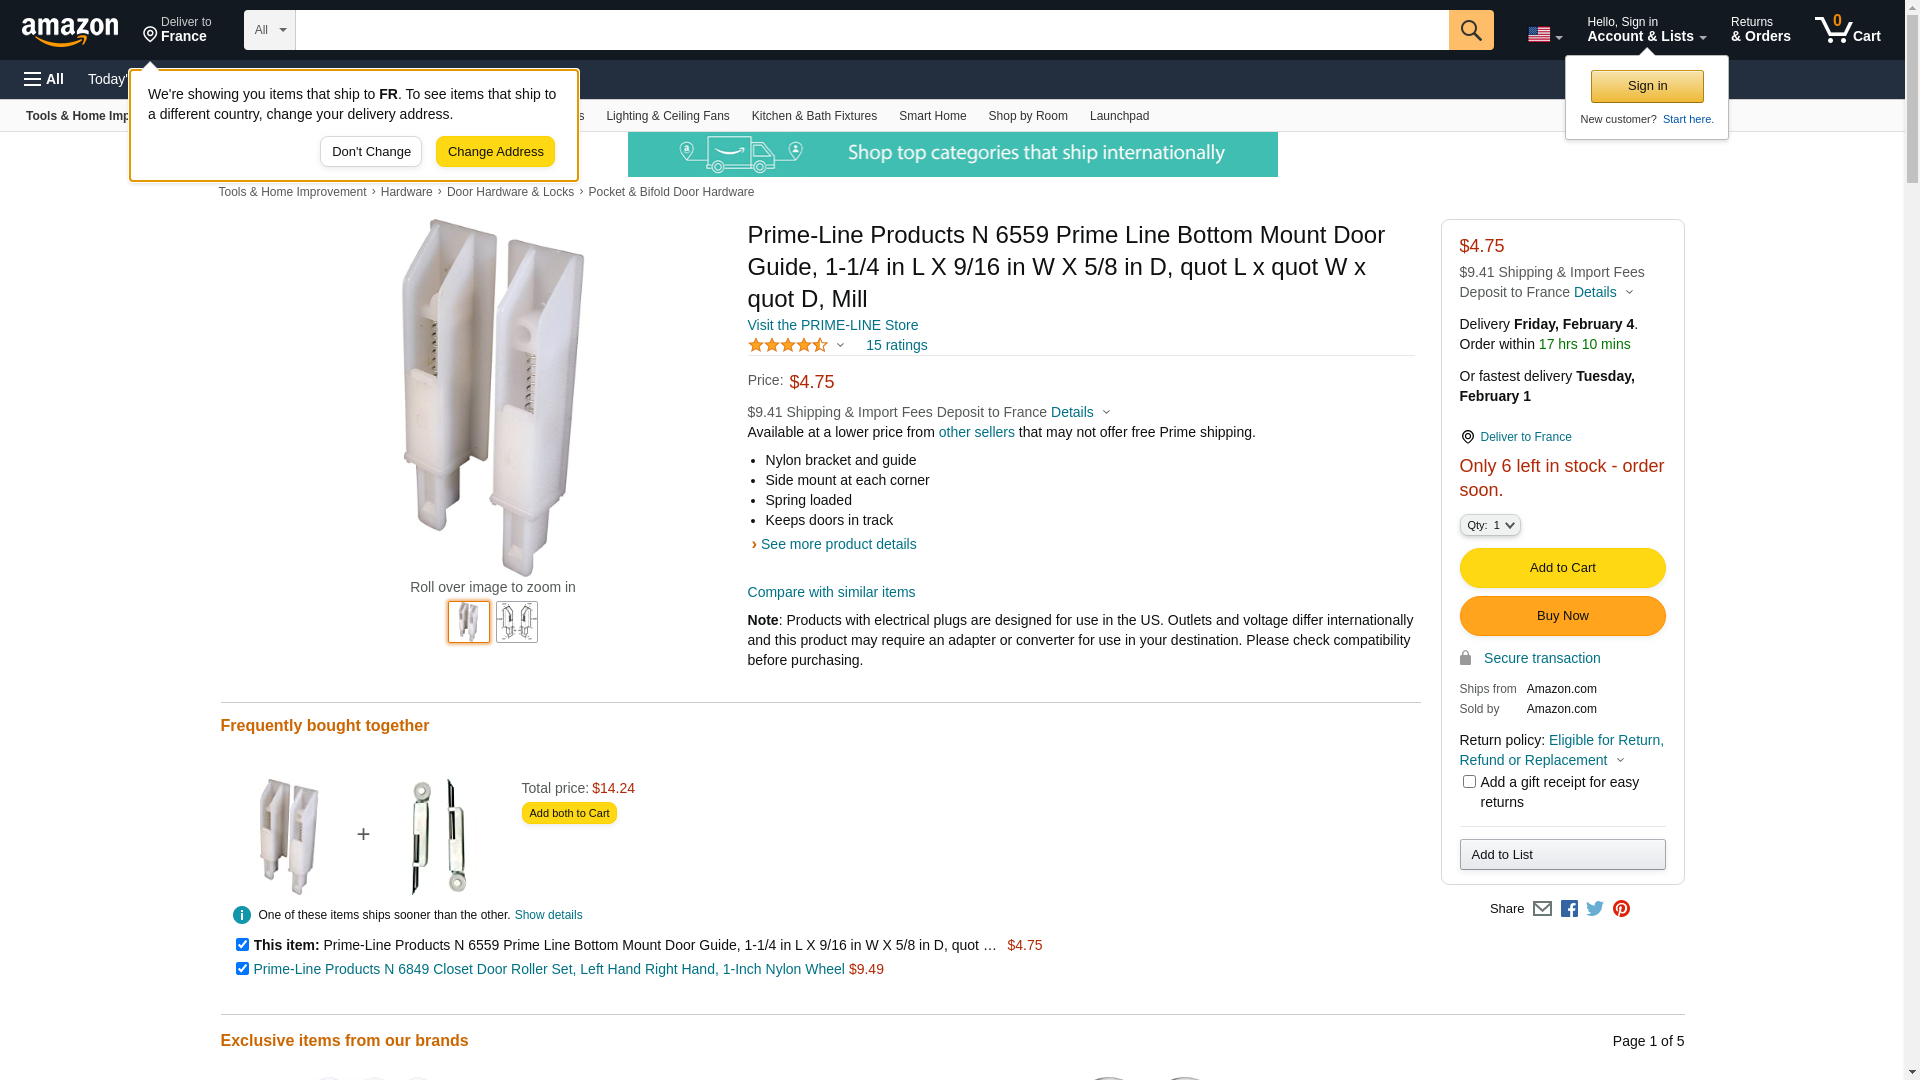The height and width of the screenshot is (1080, 1920).
Task: Click into the Amazon search field
Action: pos(872,30)
